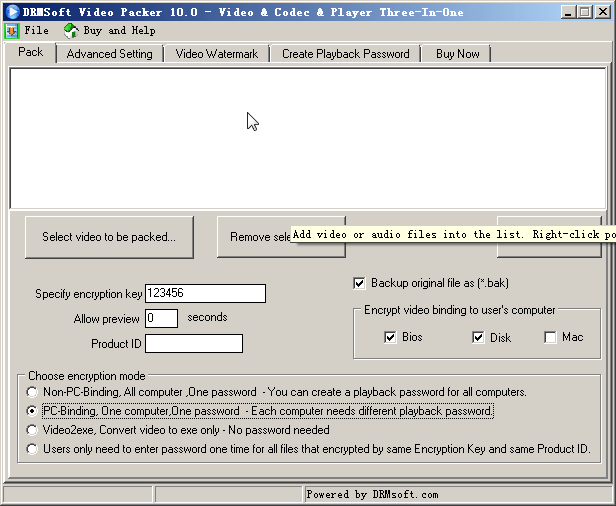Click the encryption key input field
Image resolution: width=616 pixels, height=506 pixels.
pyautogui.click(x=205, y=293)
